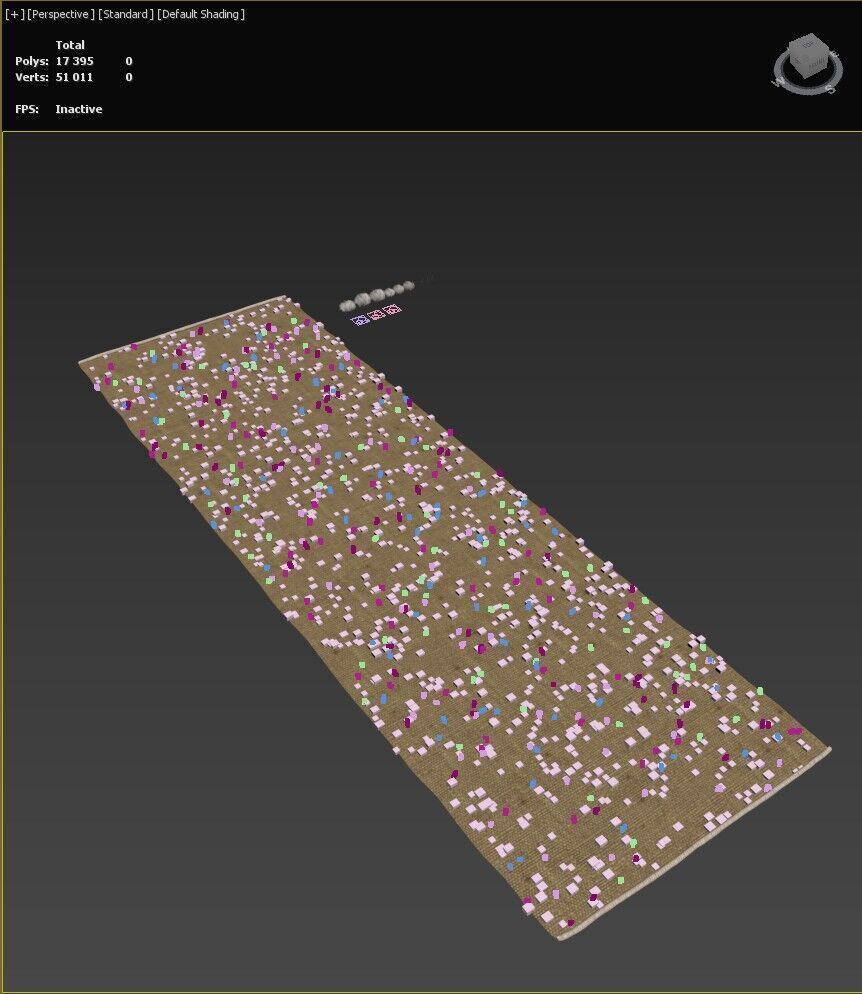Click the Polys value 17 395
The width and height of the screenshot is (862, 994).
(74, 61)
